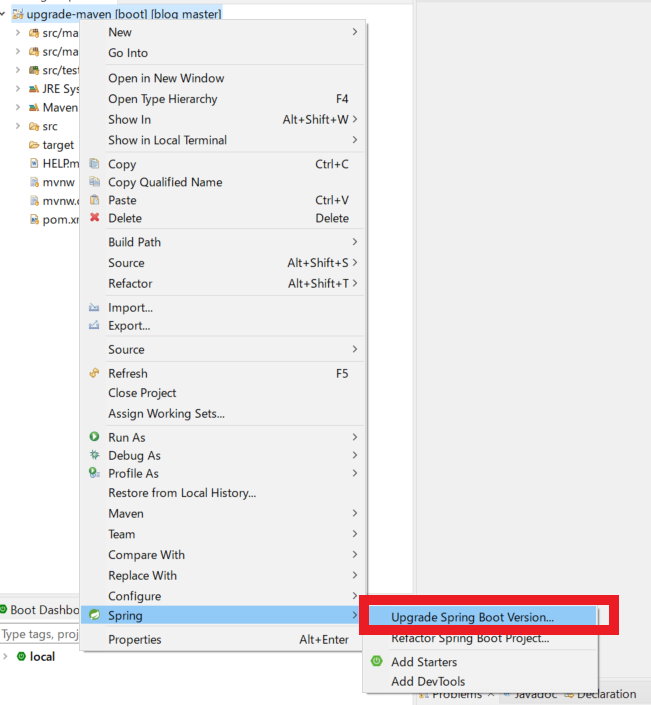Click the Debug As bug icon
Image resolution: width=651 pixels, height=705 pixels.
pyautogui.click(x=94, y=455)
